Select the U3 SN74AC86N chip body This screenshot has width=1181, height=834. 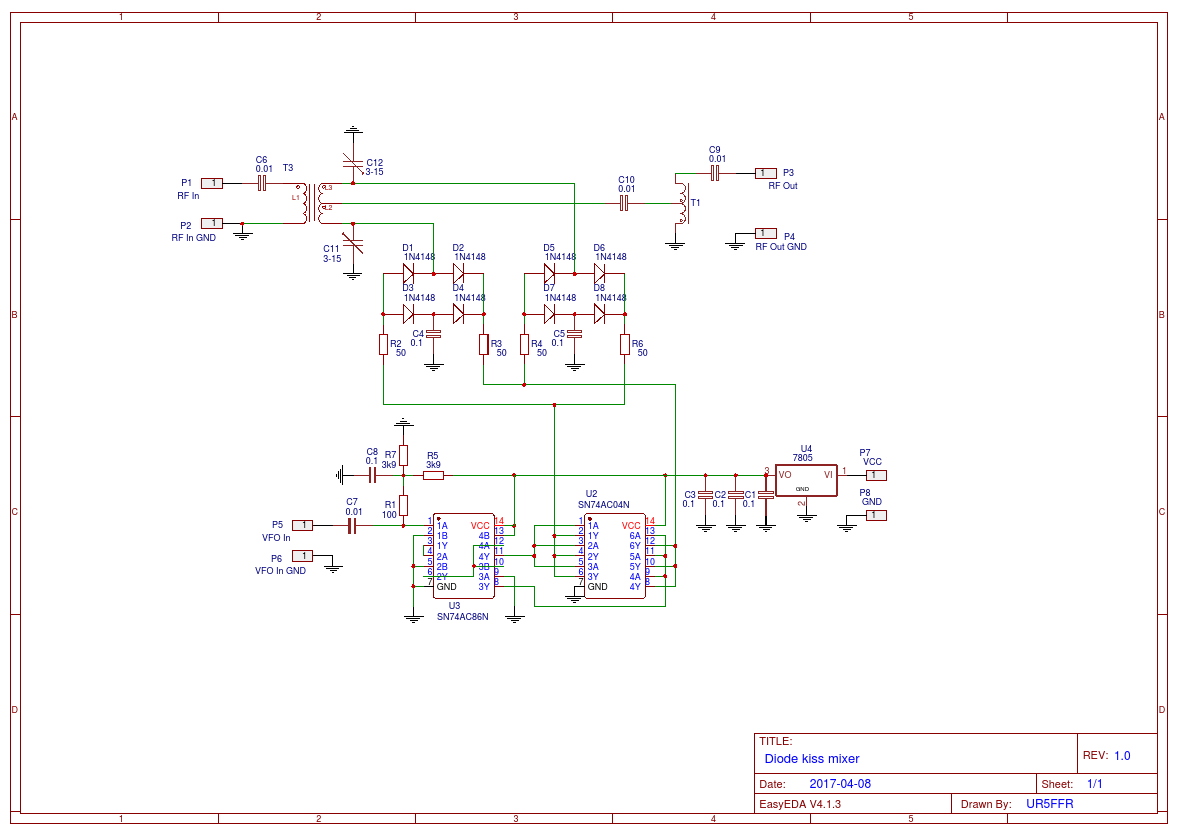point(462,556)
